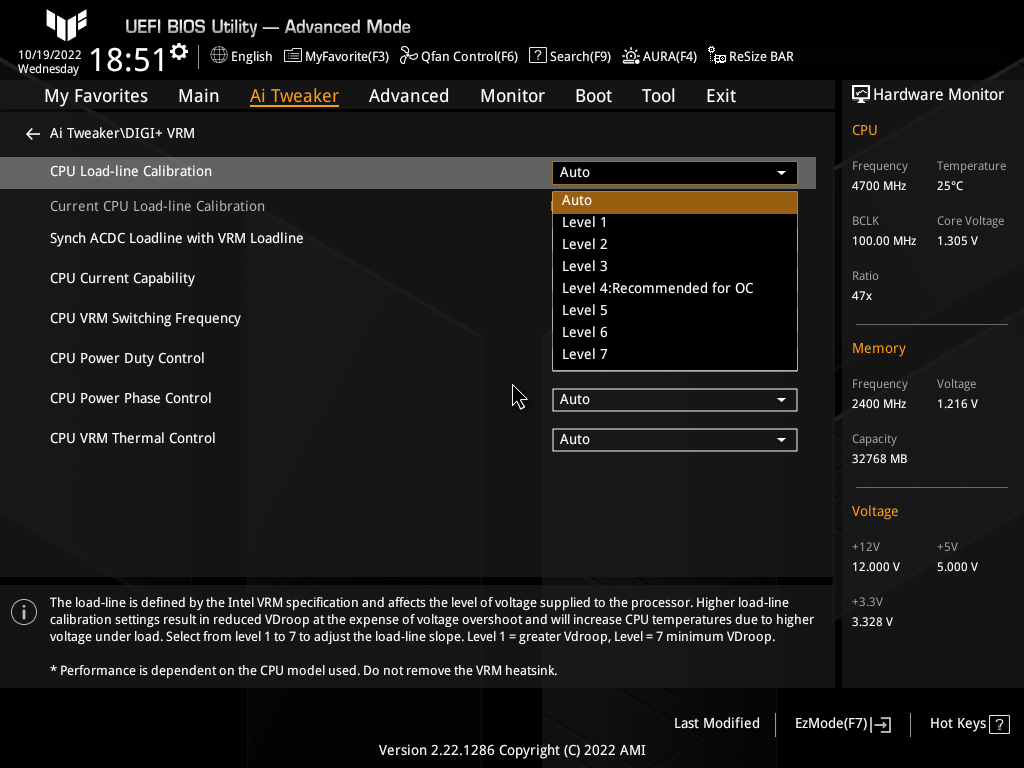1024x768 pixels.
Task: Select Level 4:Recommended for OC
Action: point(657,288)
